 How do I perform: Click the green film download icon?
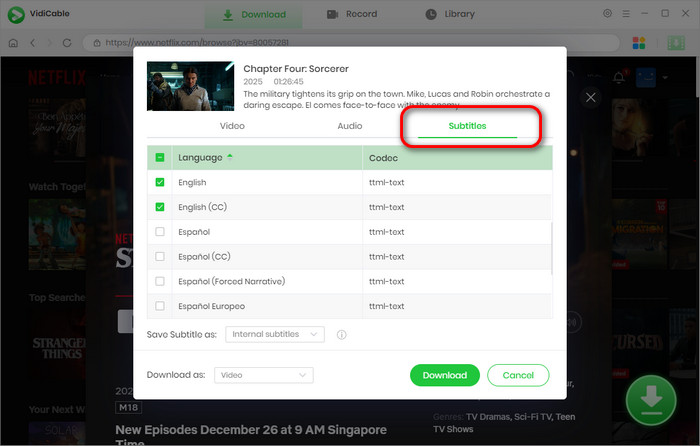pos(676,43)
